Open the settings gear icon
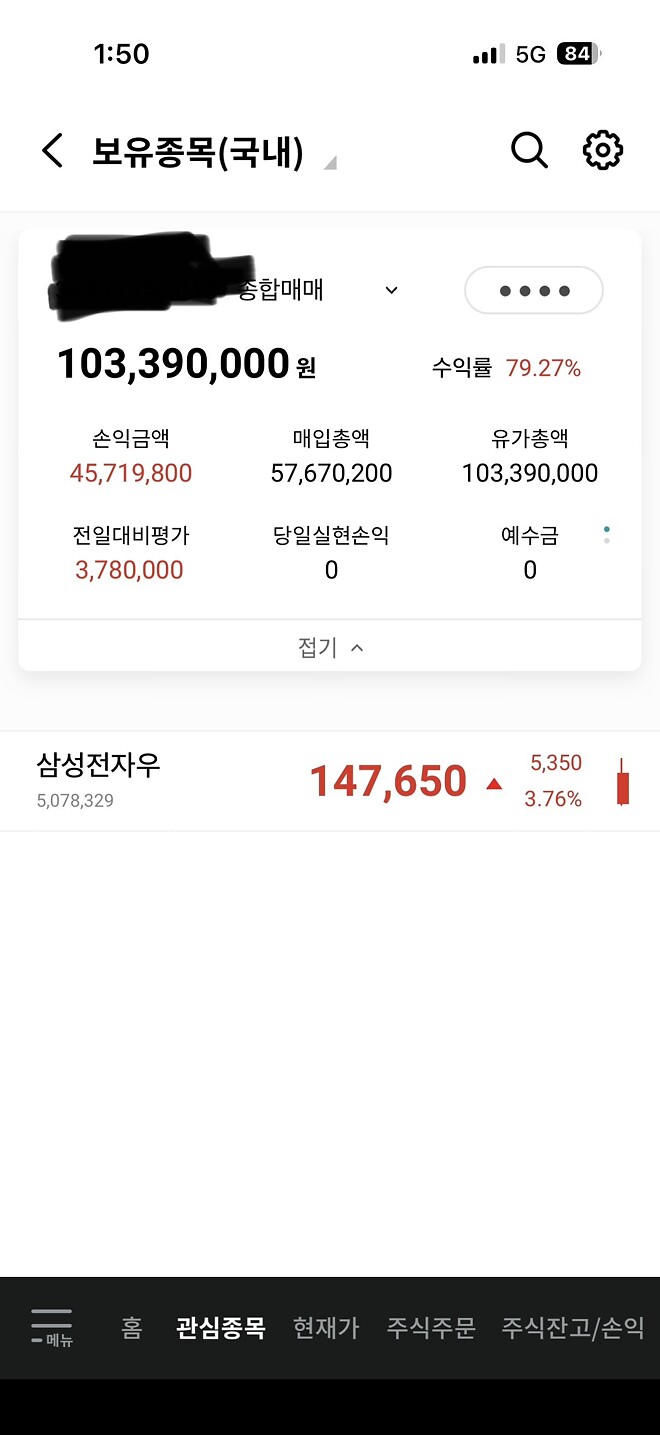 [x=603, y=150]
